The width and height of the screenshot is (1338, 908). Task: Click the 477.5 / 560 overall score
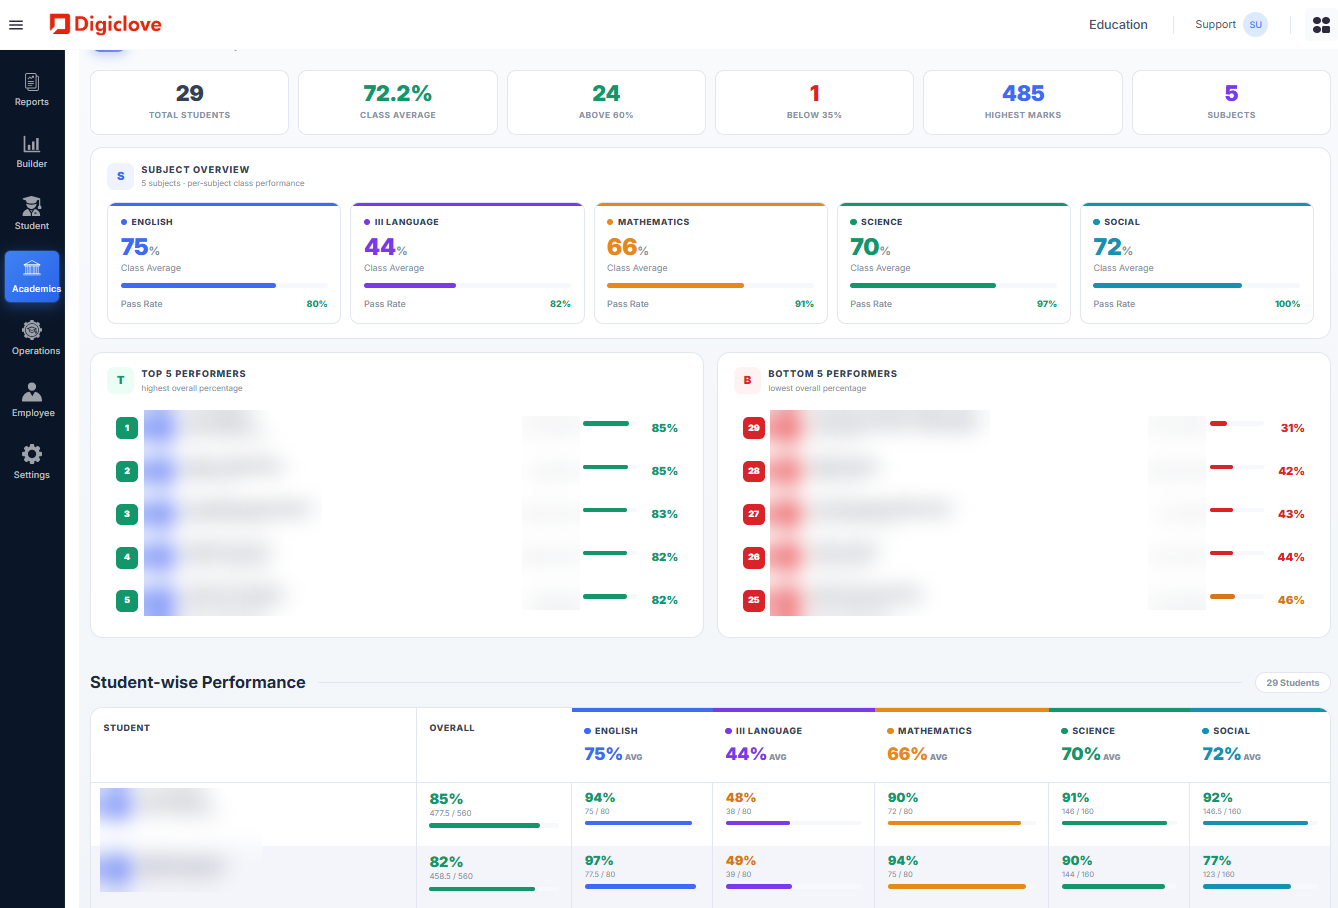[x=450, y=813]
